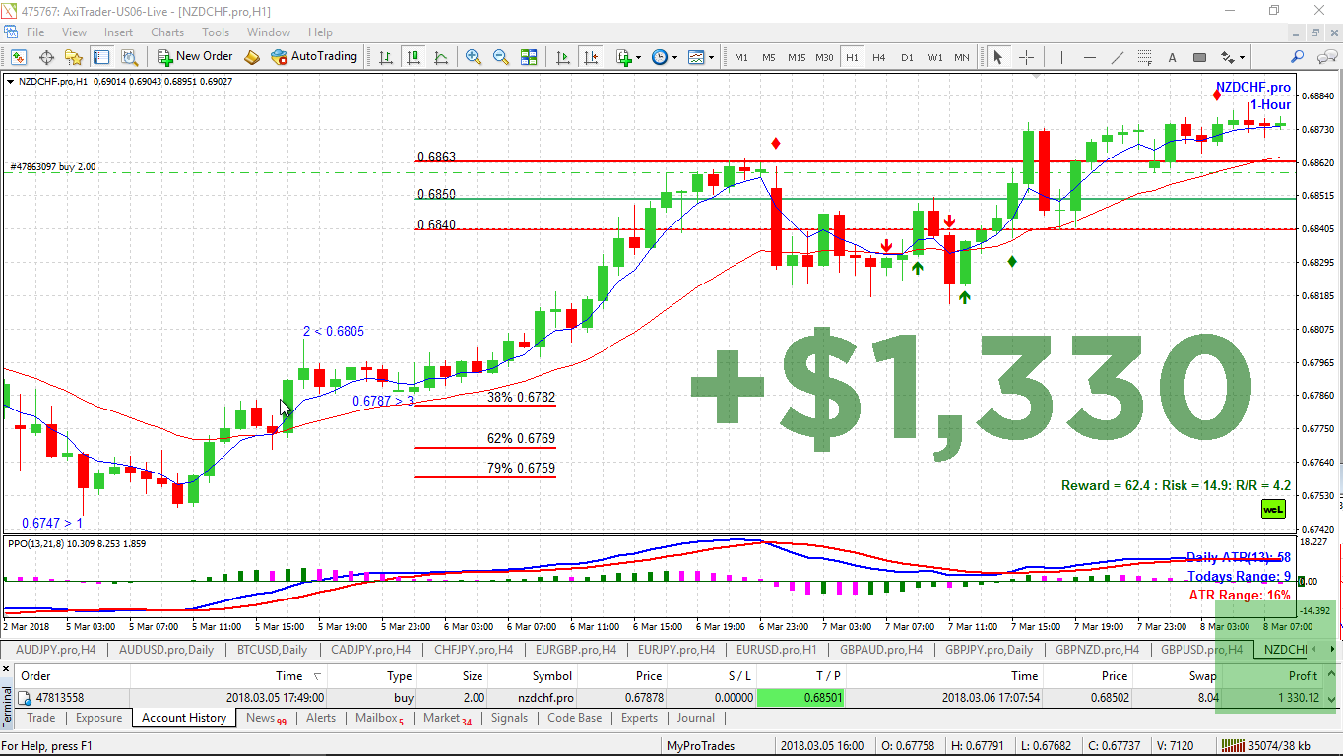Select the H1 timeframe

(852, 57)
